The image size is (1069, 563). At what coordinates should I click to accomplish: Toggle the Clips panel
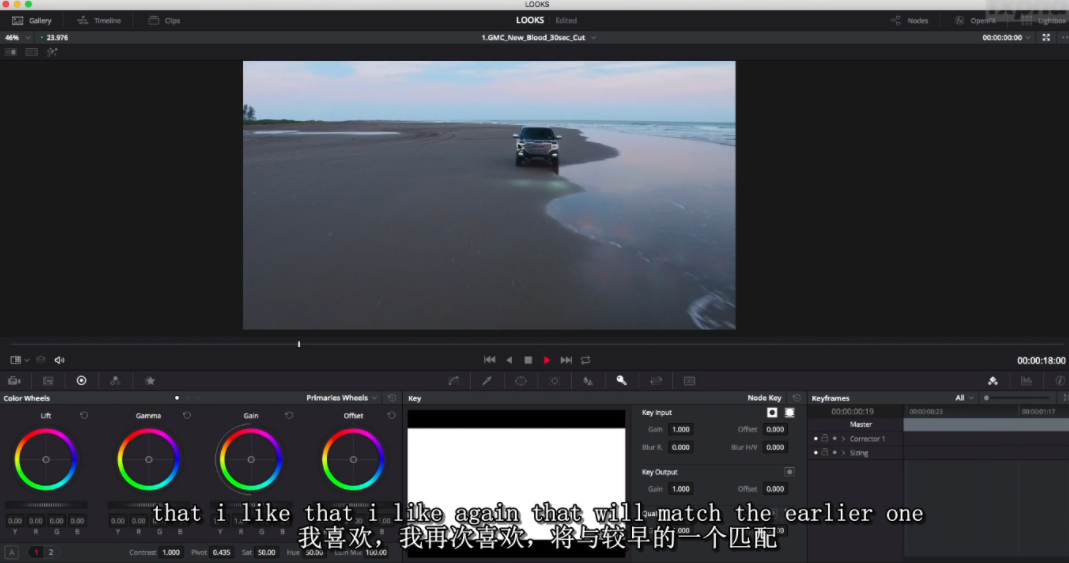pyautogui.click(x=164, y=20)
